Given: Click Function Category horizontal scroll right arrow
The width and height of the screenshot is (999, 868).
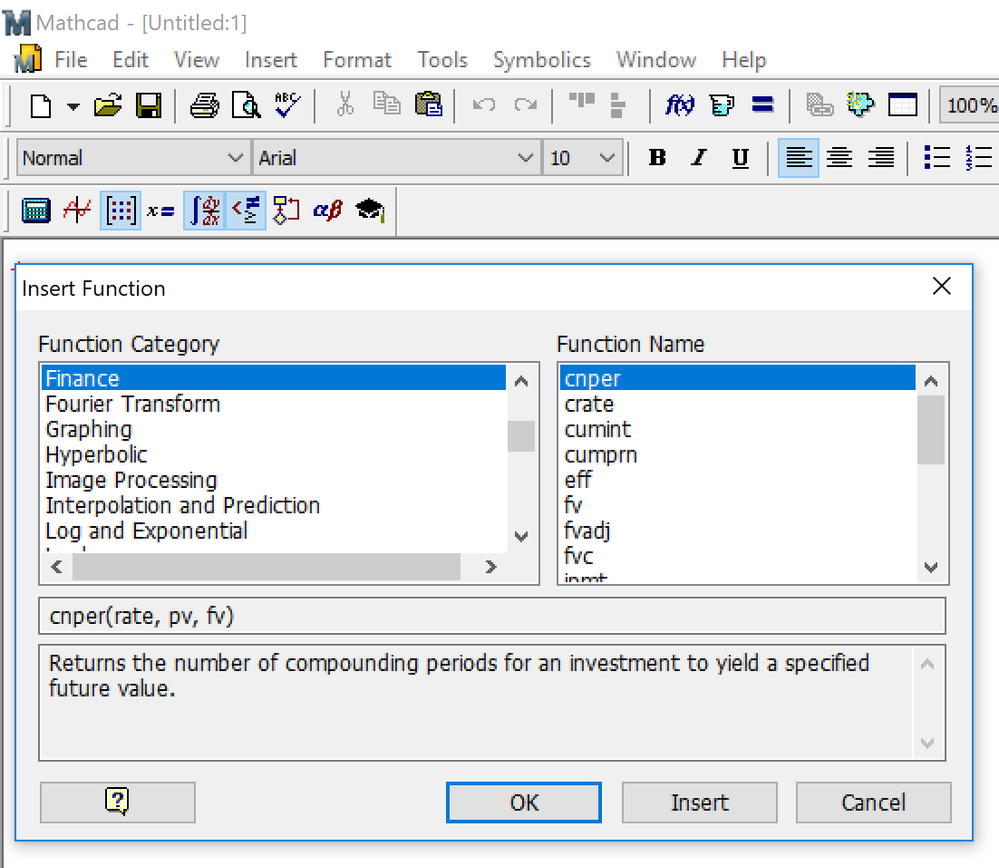Looking at the screenshot, I should point(490,567).
